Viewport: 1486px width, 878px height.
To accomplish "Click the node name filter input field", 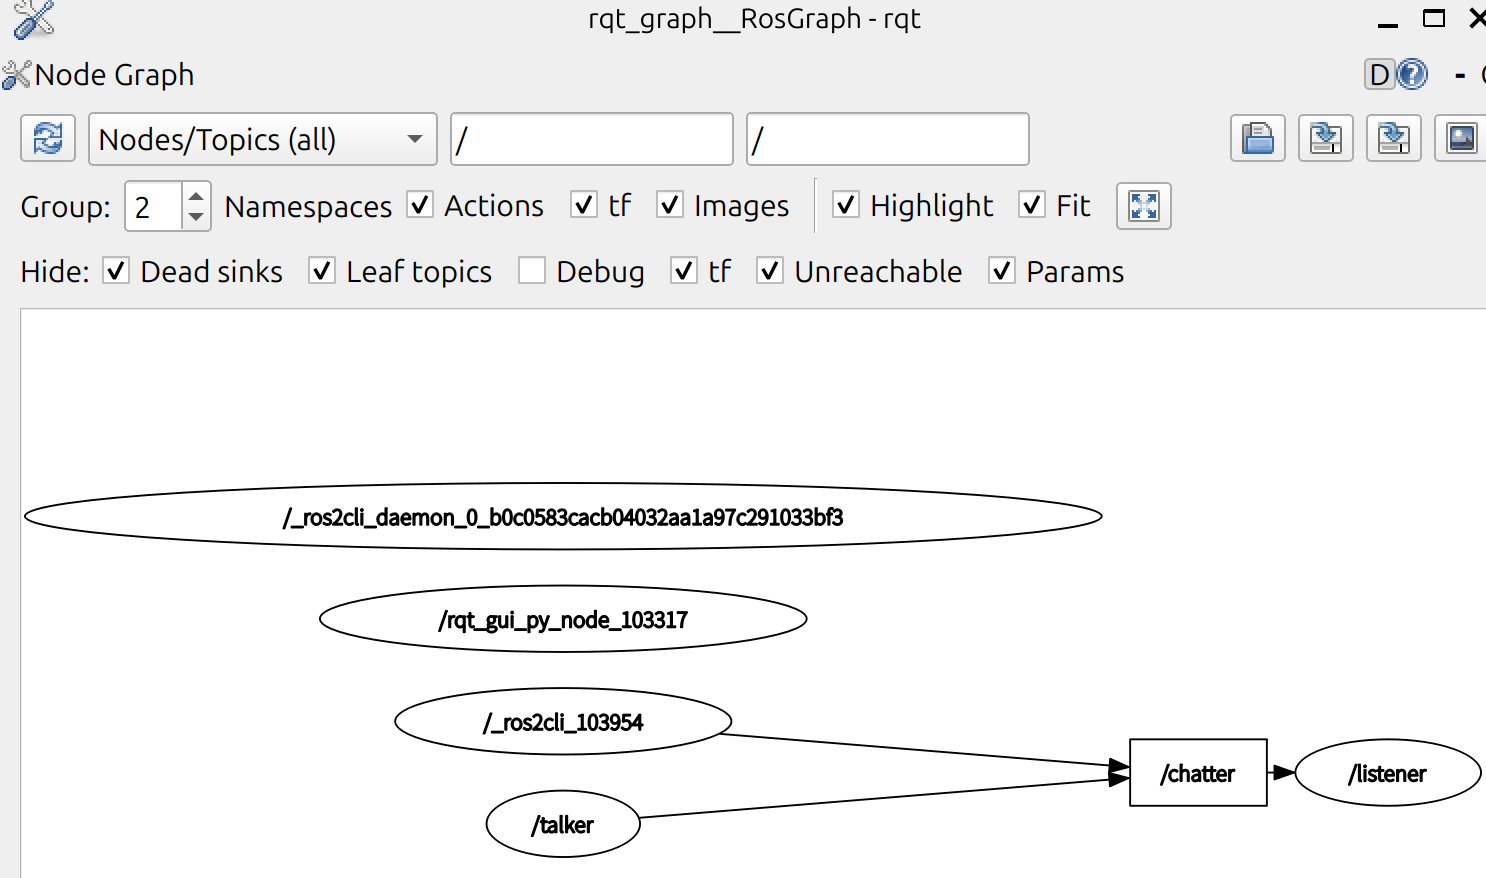I will coord(590,139).
